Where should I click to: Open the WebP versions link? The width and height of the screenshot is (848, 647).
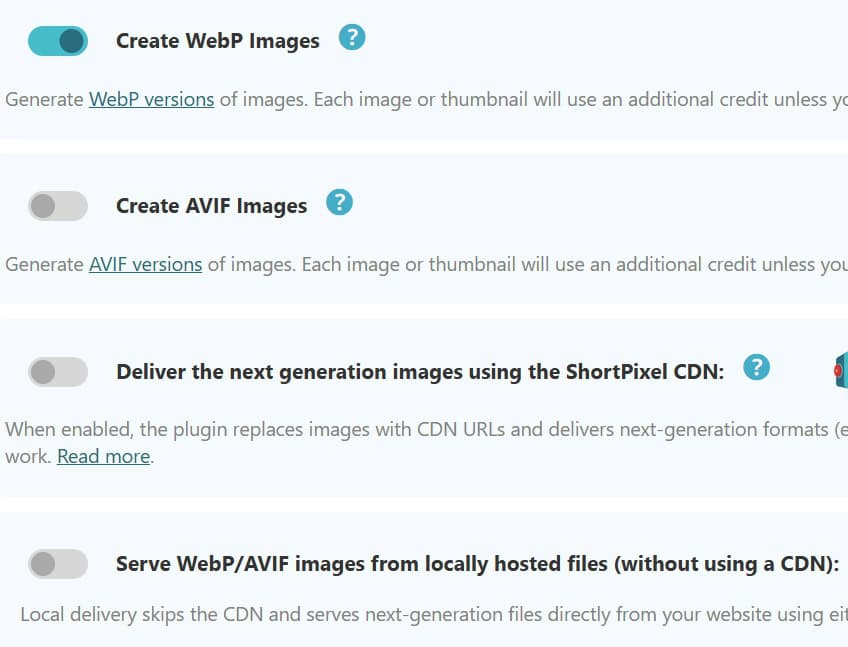point(151,100)
